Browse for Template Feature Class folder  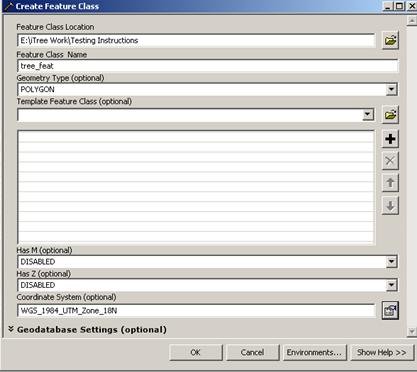[390, 115]
